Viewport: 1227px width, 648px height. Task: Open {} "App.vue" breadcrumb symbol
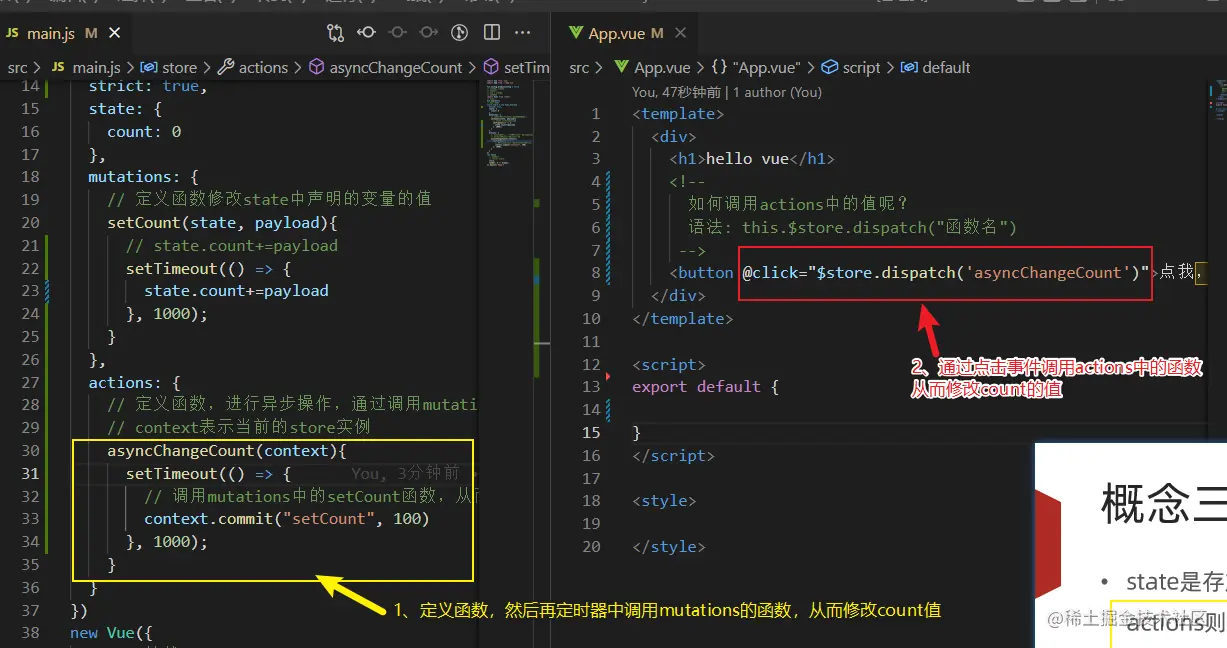(756, 68)
